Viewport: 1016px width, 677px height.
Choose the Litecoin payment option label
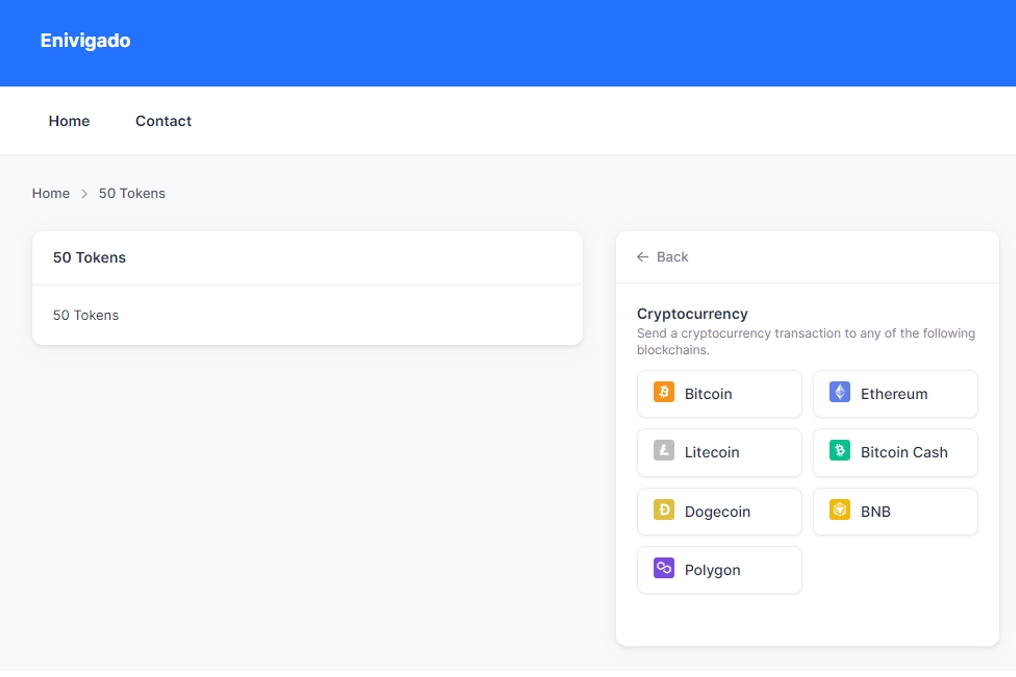(711, 452)
